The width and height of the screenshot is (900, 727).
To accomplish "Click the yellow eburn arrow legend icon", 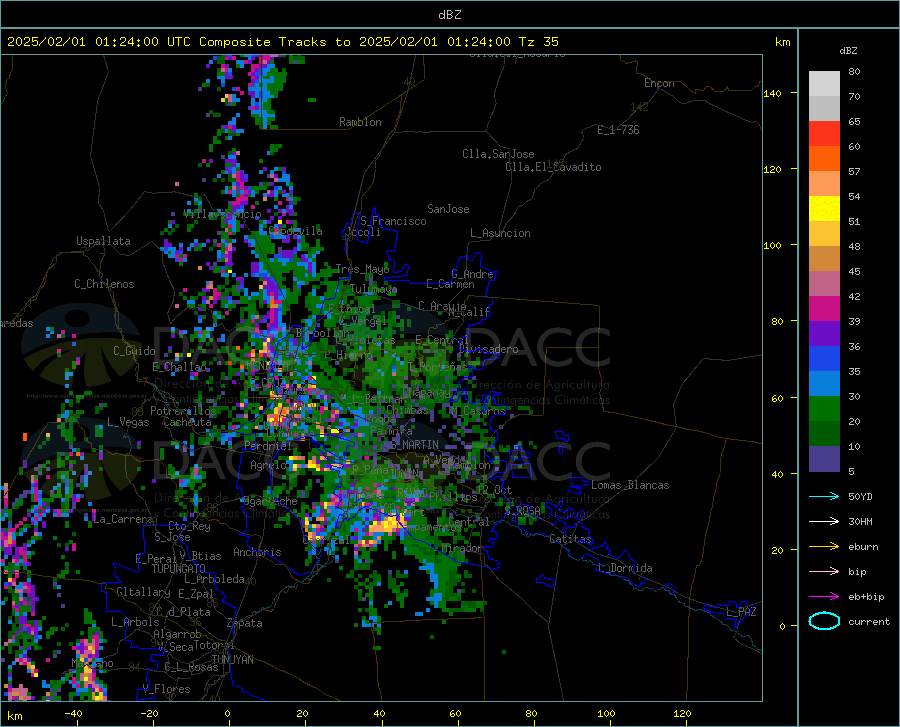I will pyautogui.click(x=824, y=546).
